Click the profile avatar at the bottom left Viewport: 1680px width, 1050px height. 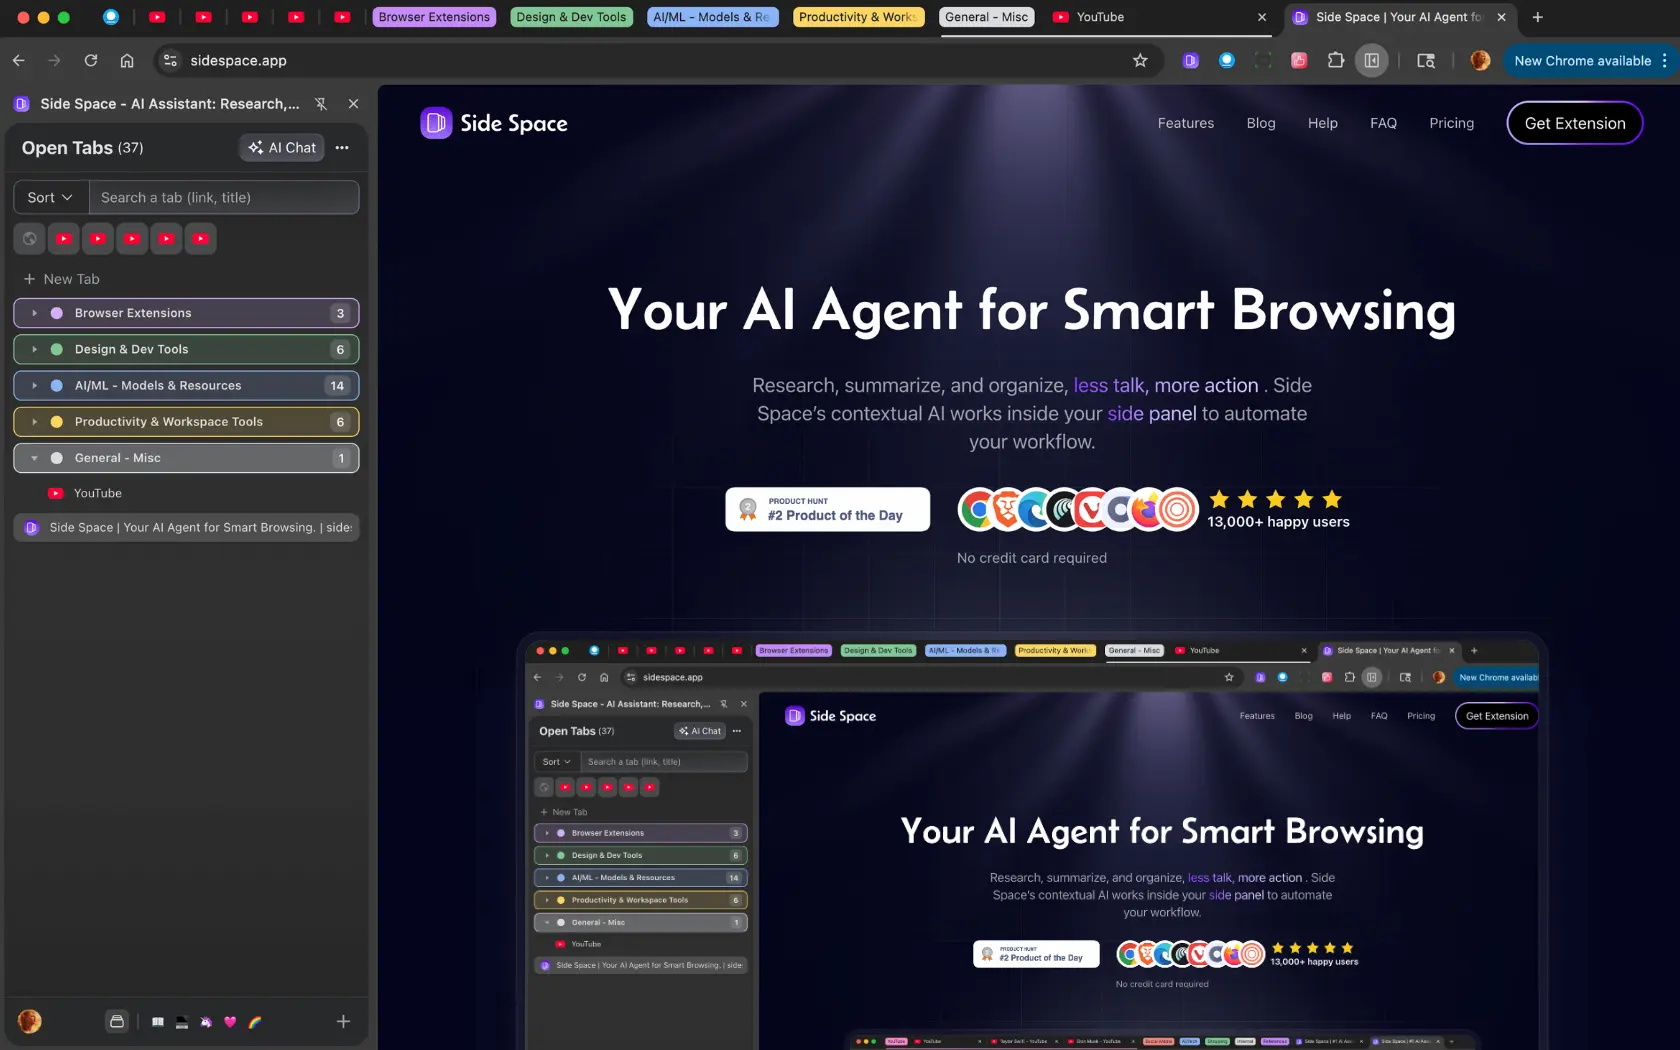tap(29, 1020)
